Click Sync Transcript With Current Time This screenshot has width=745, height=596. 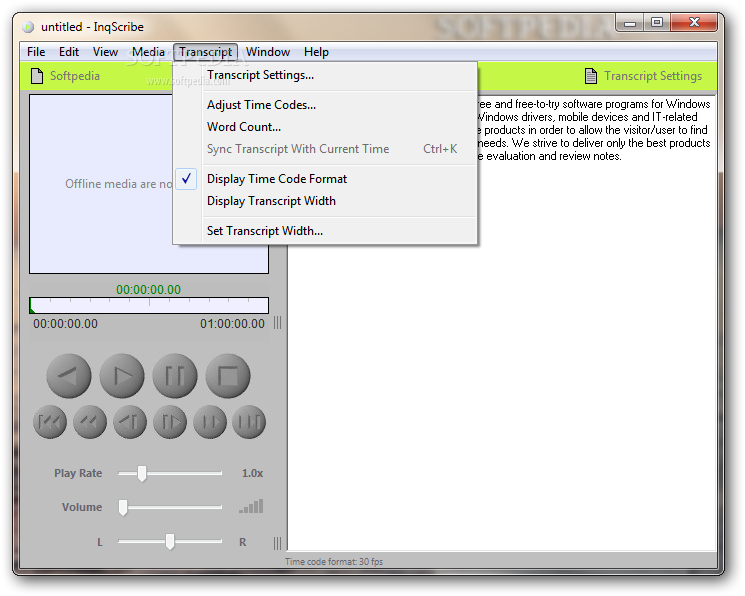click(x=325, y=149)
